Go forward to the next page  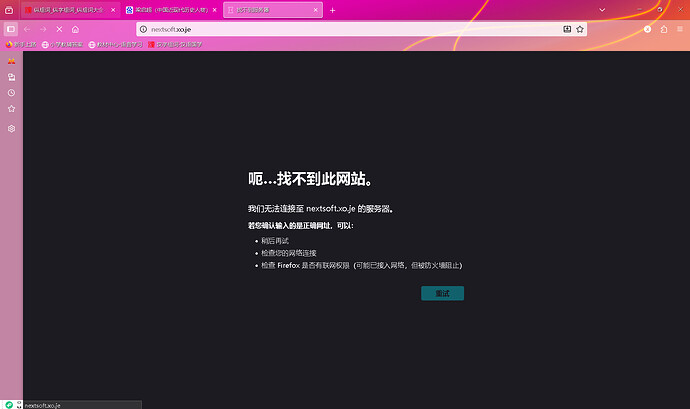tap(43, 29)
